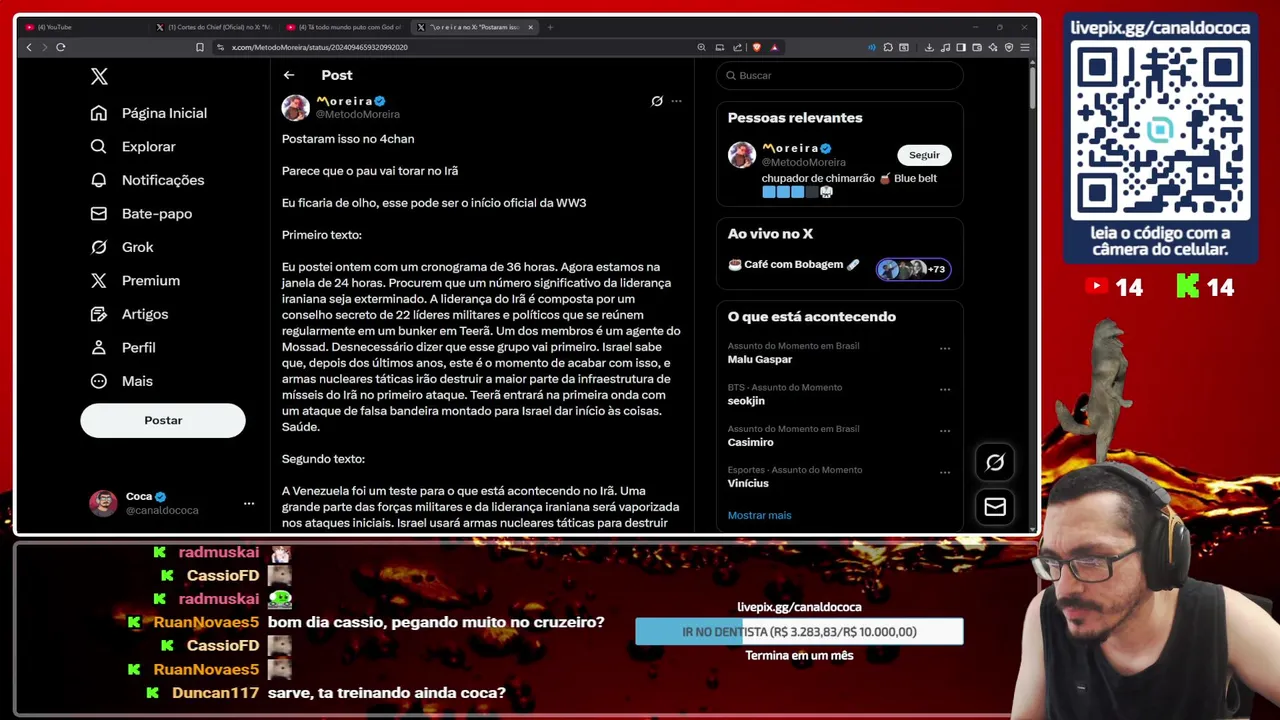Click 'Postaram isso no 4chan' text
The width and height of the screenshot is (1280, 720).
tap(348, 139)
